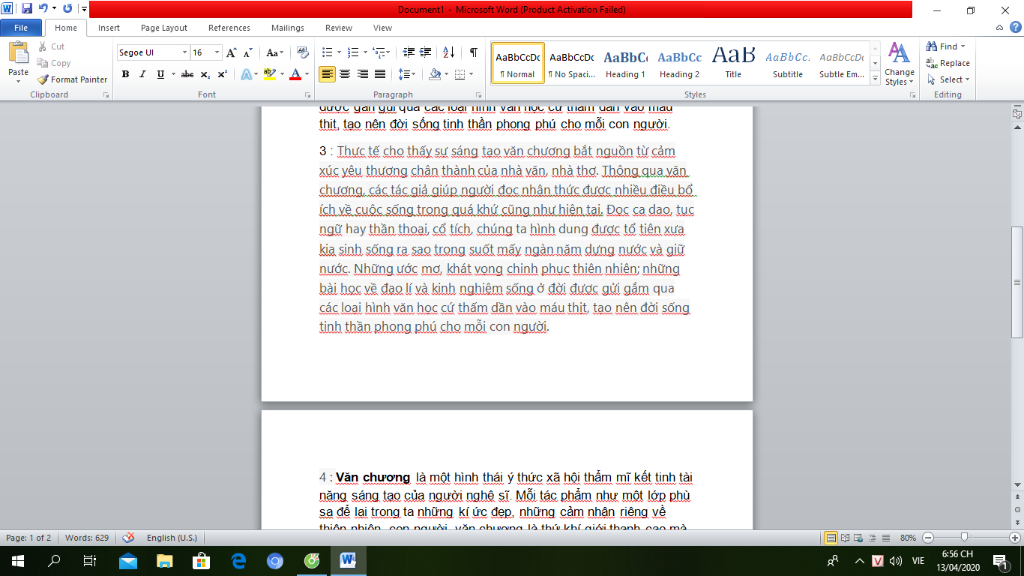This screenshot has width=1024, height=576.
Task: Open the Numbering list dropdown arrow
Action: 364,52
